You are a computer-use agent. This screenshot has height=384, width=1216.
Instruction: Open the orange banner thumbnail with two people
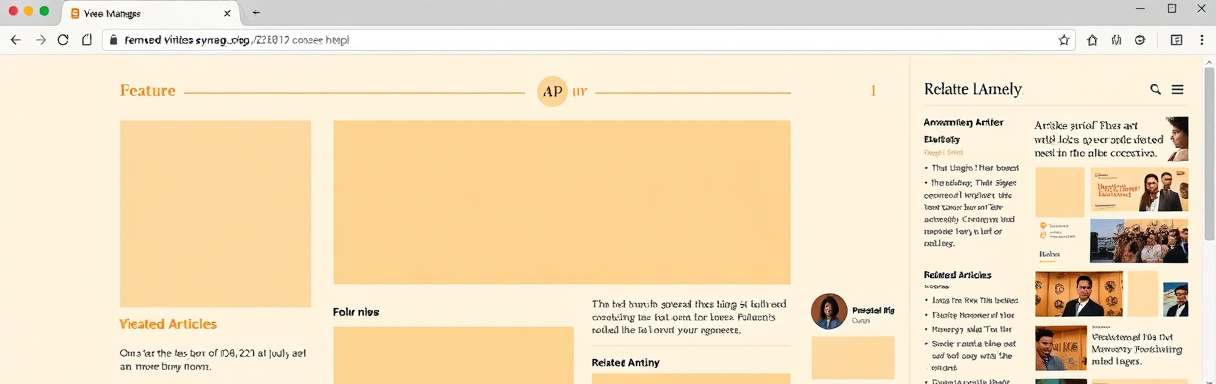[1139, 189]
